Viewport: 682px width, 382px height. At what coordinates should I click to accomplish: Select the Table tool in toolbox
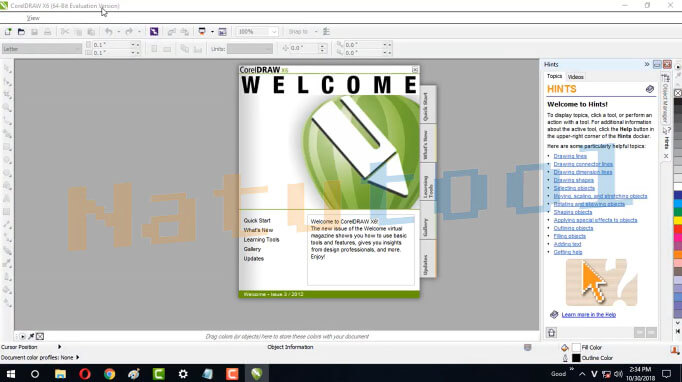coord(7,212)
